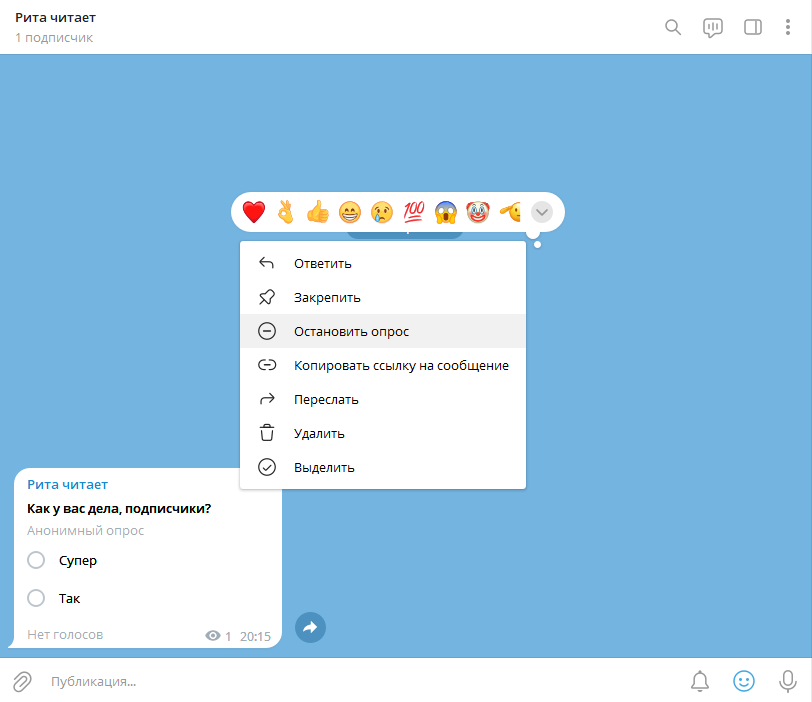Open the channel discussion comments icon
Screen dimensions: 812x702
coord(713,27)
